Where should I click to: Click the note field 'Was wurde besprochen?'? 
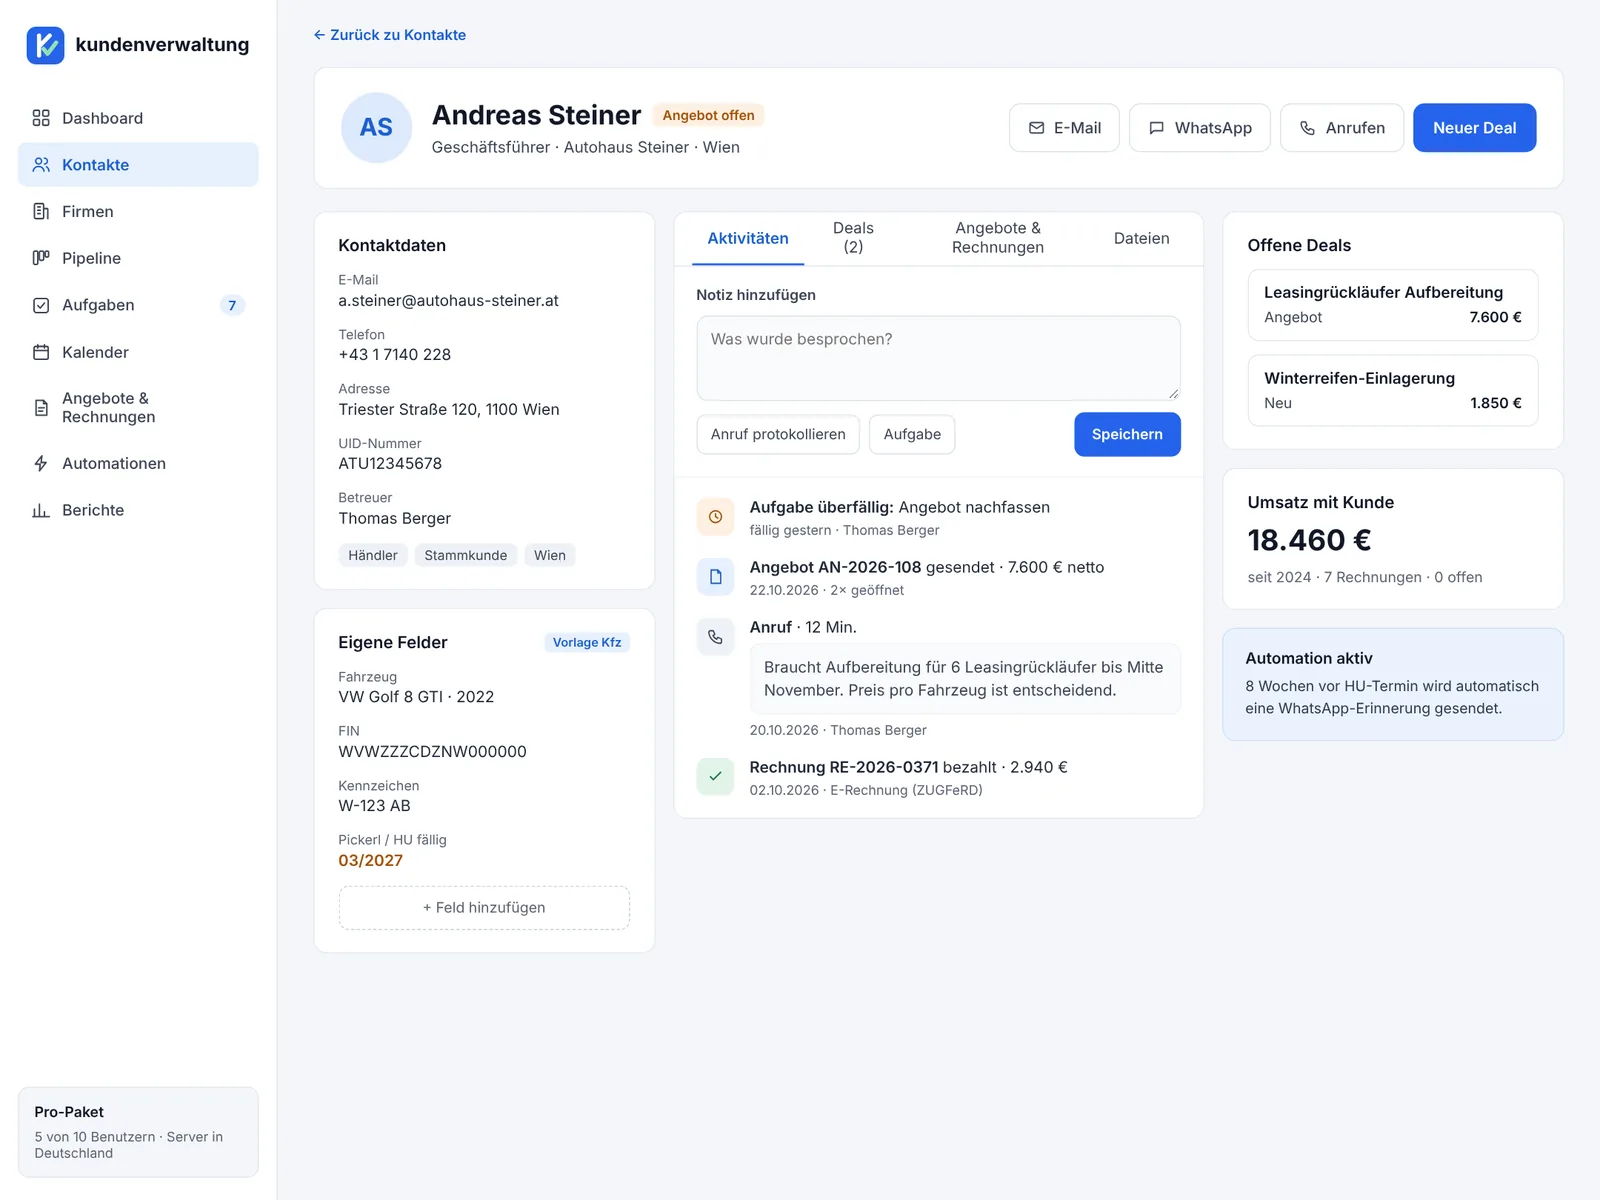pos(938,358)
